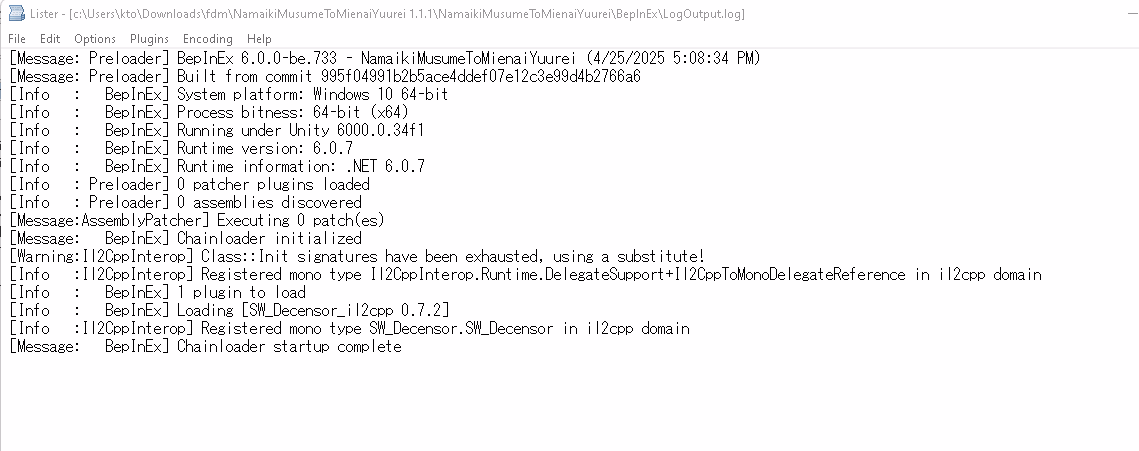Viewport: 1139px width, 451px height.
Task: Click the 'Runtime information: .NET 6.0.7' line
Action: tap(217, 166)
